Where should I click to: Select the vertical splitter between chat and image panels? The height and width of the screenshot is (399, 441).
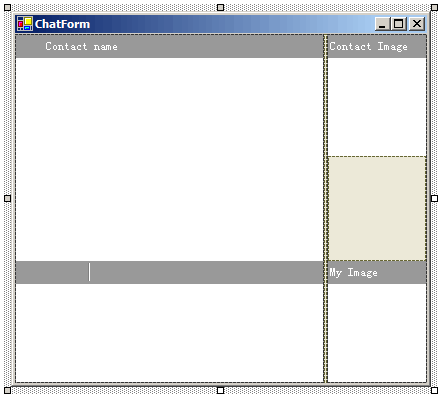(x=325, y=208)
